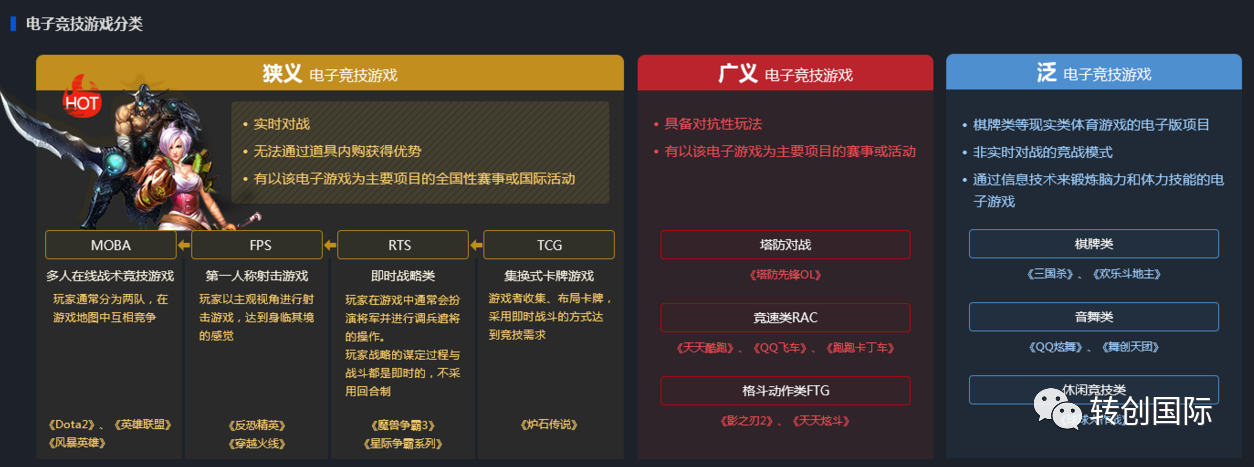Click the WeChat logo icon in watermark
Screen dimensions: 1254x467
(x=1059, y=407)
